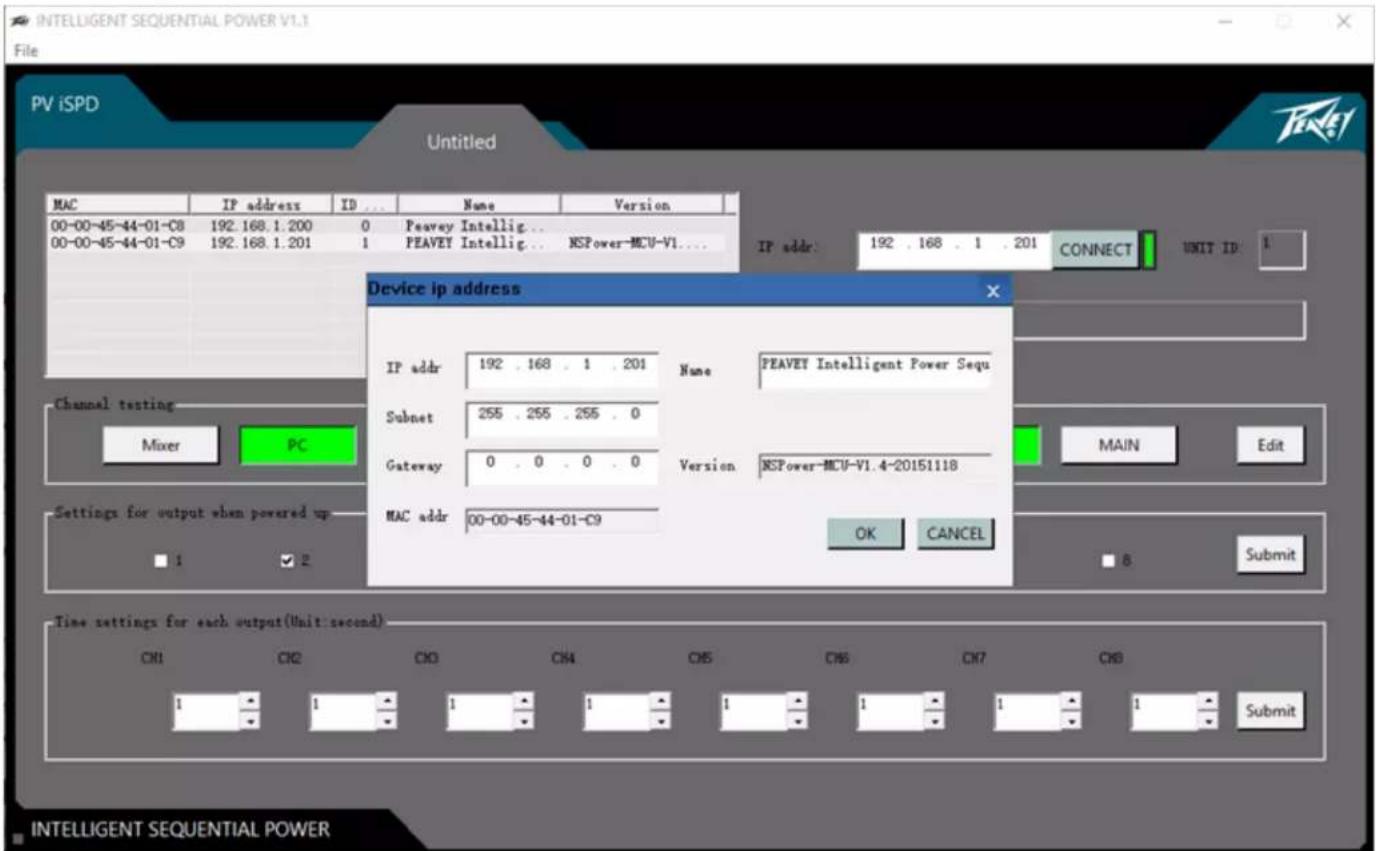
Task: Uncheck output checkbox 2
Action: [288, 562]
